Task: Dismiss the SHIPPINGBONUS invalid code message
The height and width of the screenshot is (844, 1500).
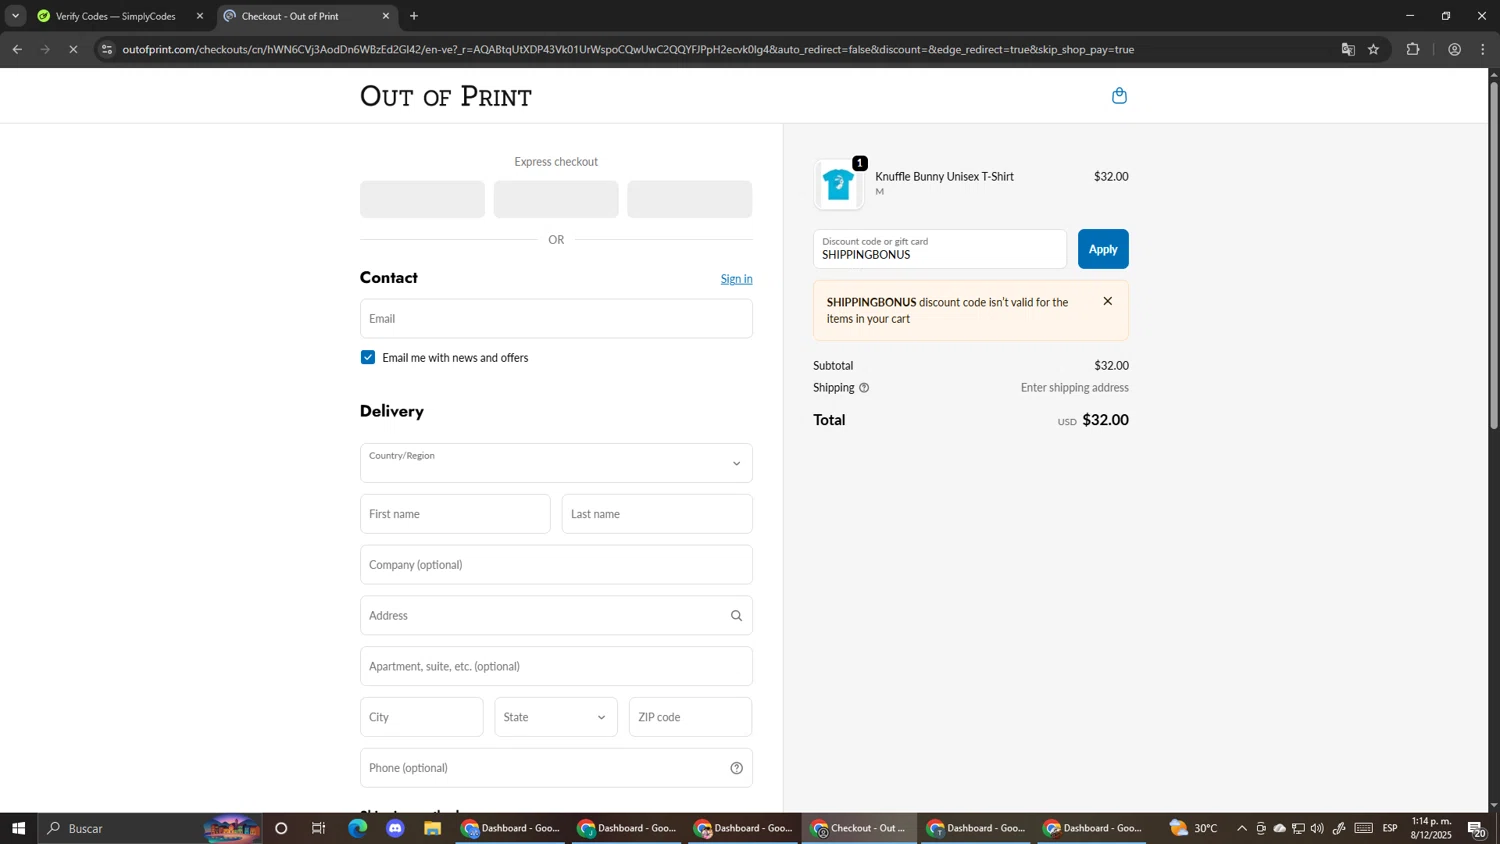Action: (1107, 301)
